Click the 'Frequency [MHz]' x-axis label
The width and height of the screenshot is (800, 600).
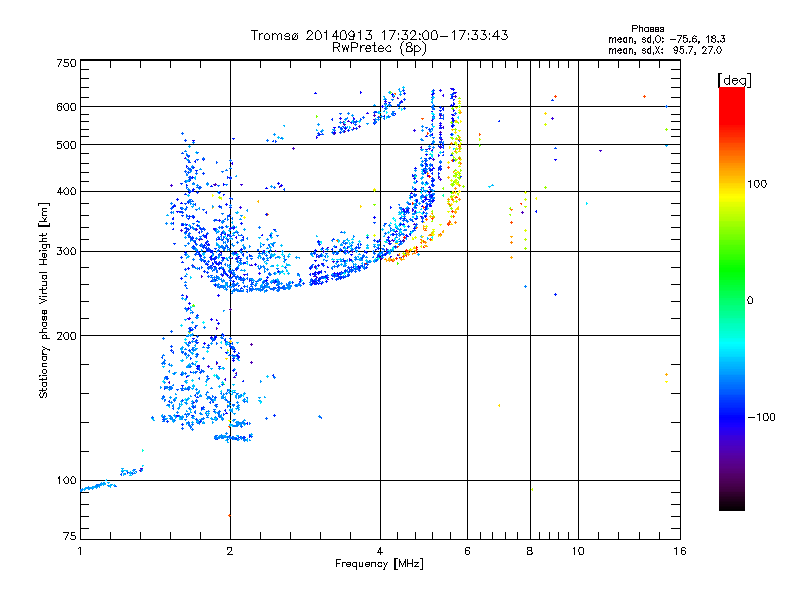click(379, 564)
